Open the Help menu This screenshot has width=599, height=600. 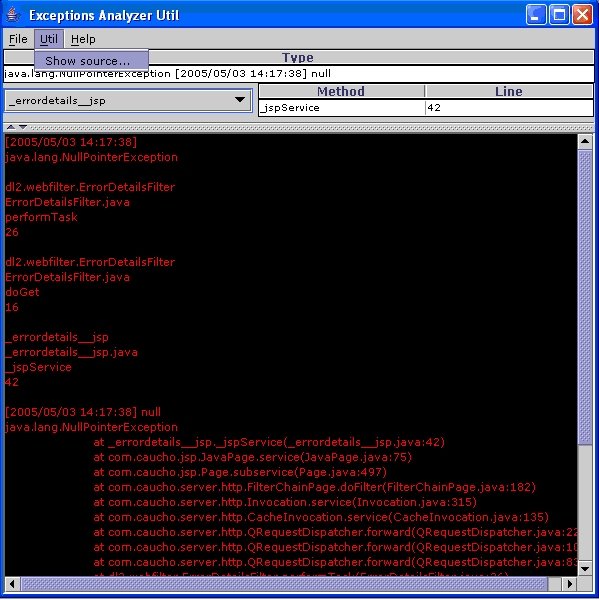coord(83,39)
